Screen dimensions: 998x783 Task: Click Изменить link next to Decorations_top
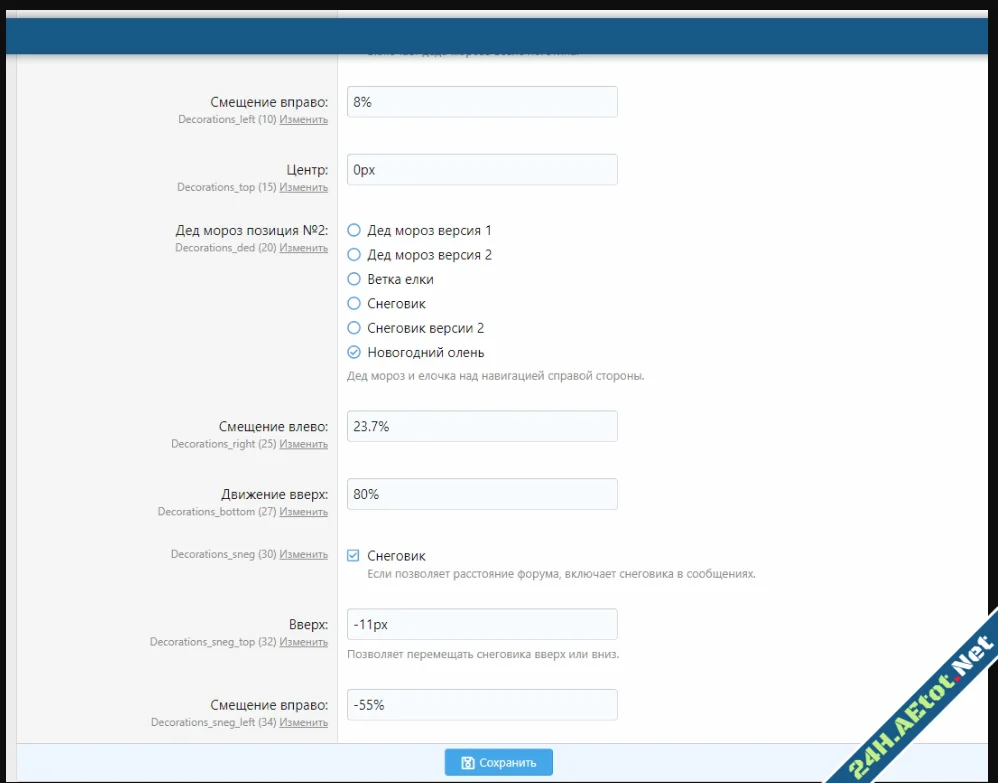[303, 187]
